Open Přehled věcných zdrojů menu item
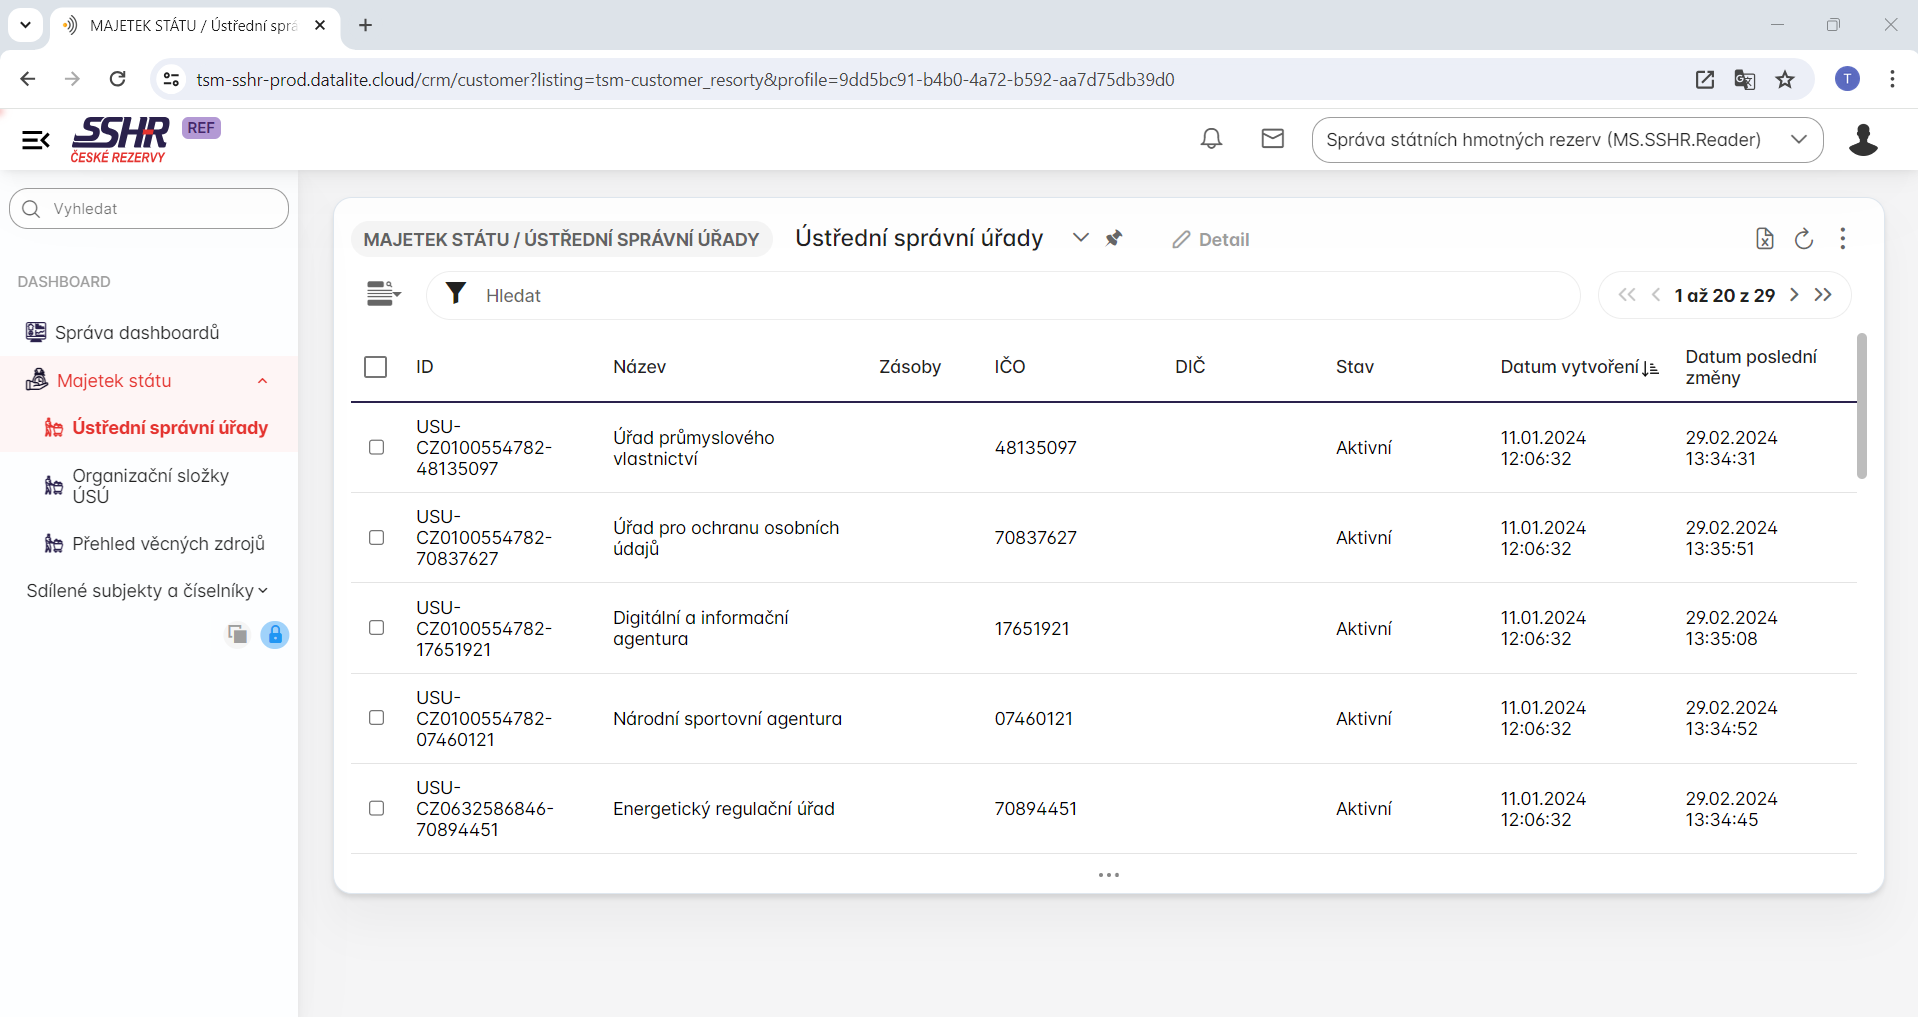 (x=168, y=544)
